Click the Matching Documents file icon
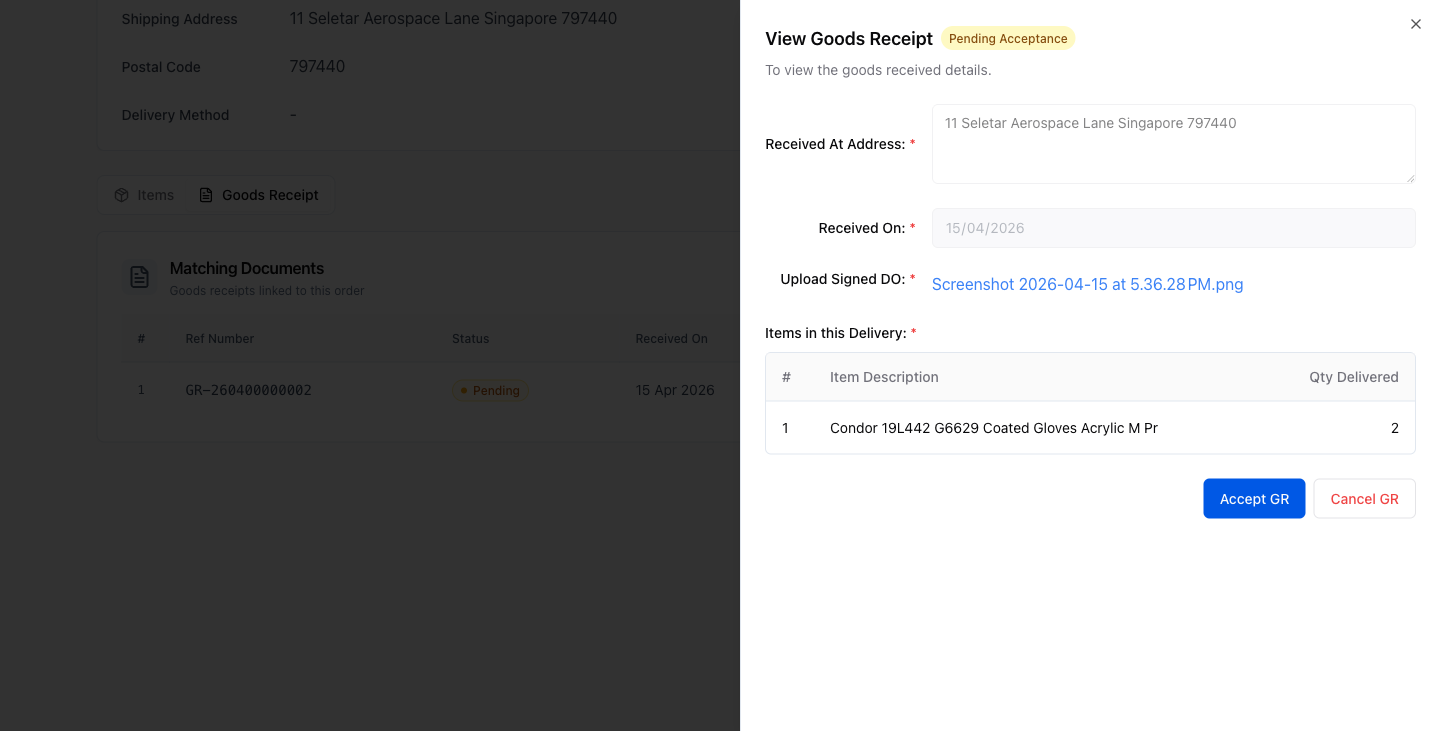The image size is (1440, 731). tap(139, 277)
